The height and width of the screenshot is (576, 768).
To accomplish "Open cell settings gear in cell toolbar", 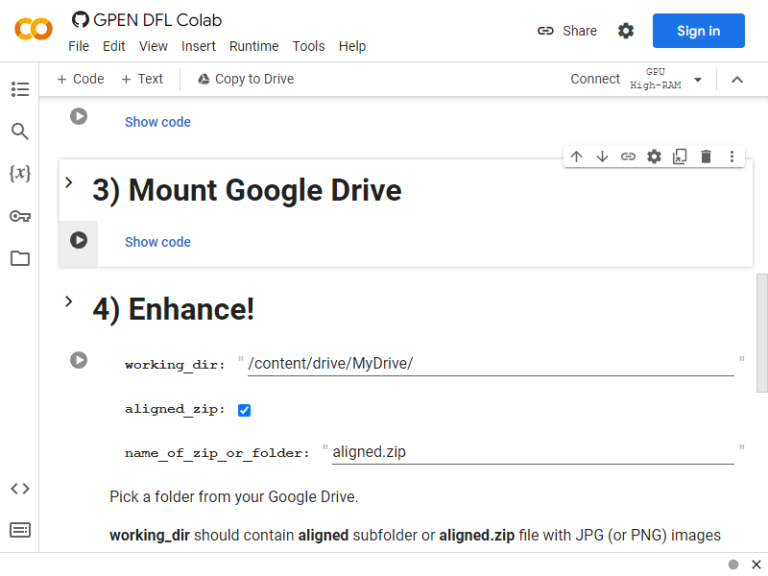I will pos(654,157).
